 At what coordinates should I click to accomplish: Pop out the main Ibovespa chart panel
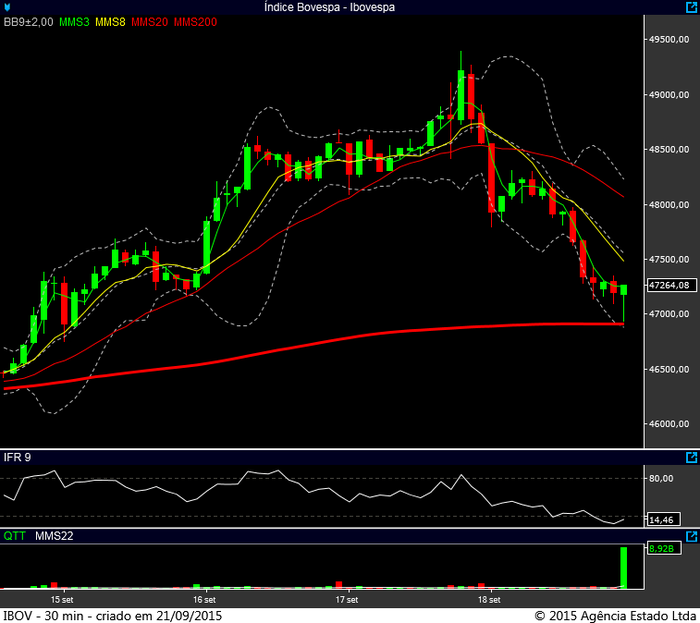click(x=691, y=7)
